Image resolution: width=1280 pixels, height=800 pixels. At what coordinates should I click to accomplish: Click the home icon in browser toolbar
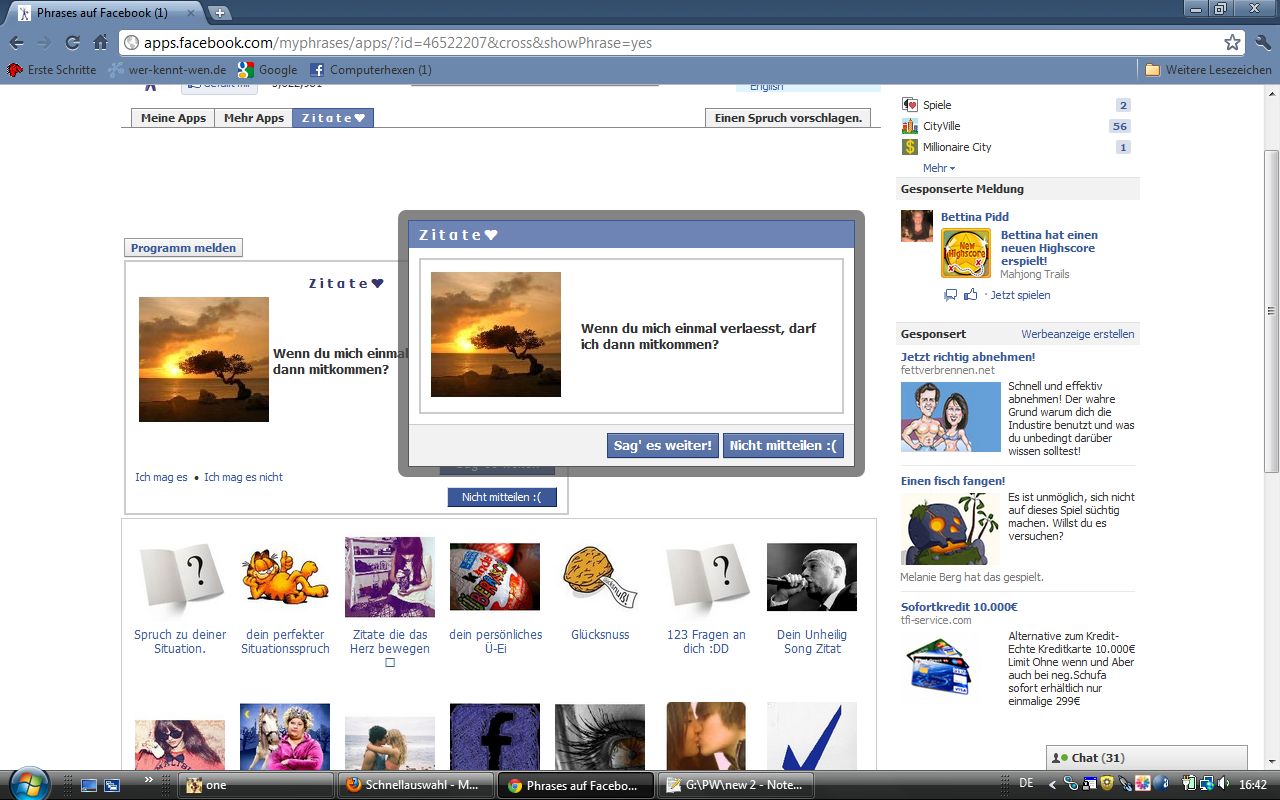tap(100, 42)
